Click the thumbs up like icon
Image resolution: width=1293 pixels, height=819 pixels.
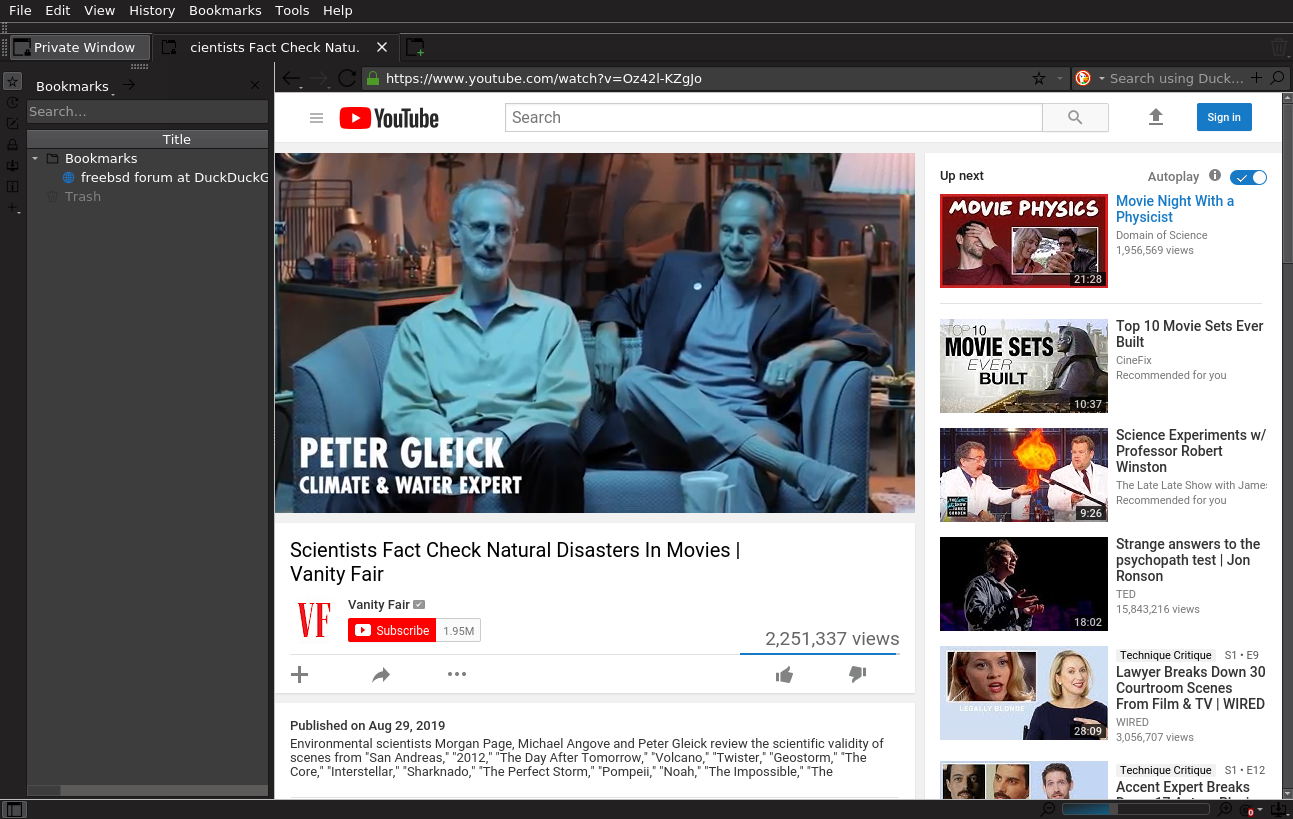[784, 675]
